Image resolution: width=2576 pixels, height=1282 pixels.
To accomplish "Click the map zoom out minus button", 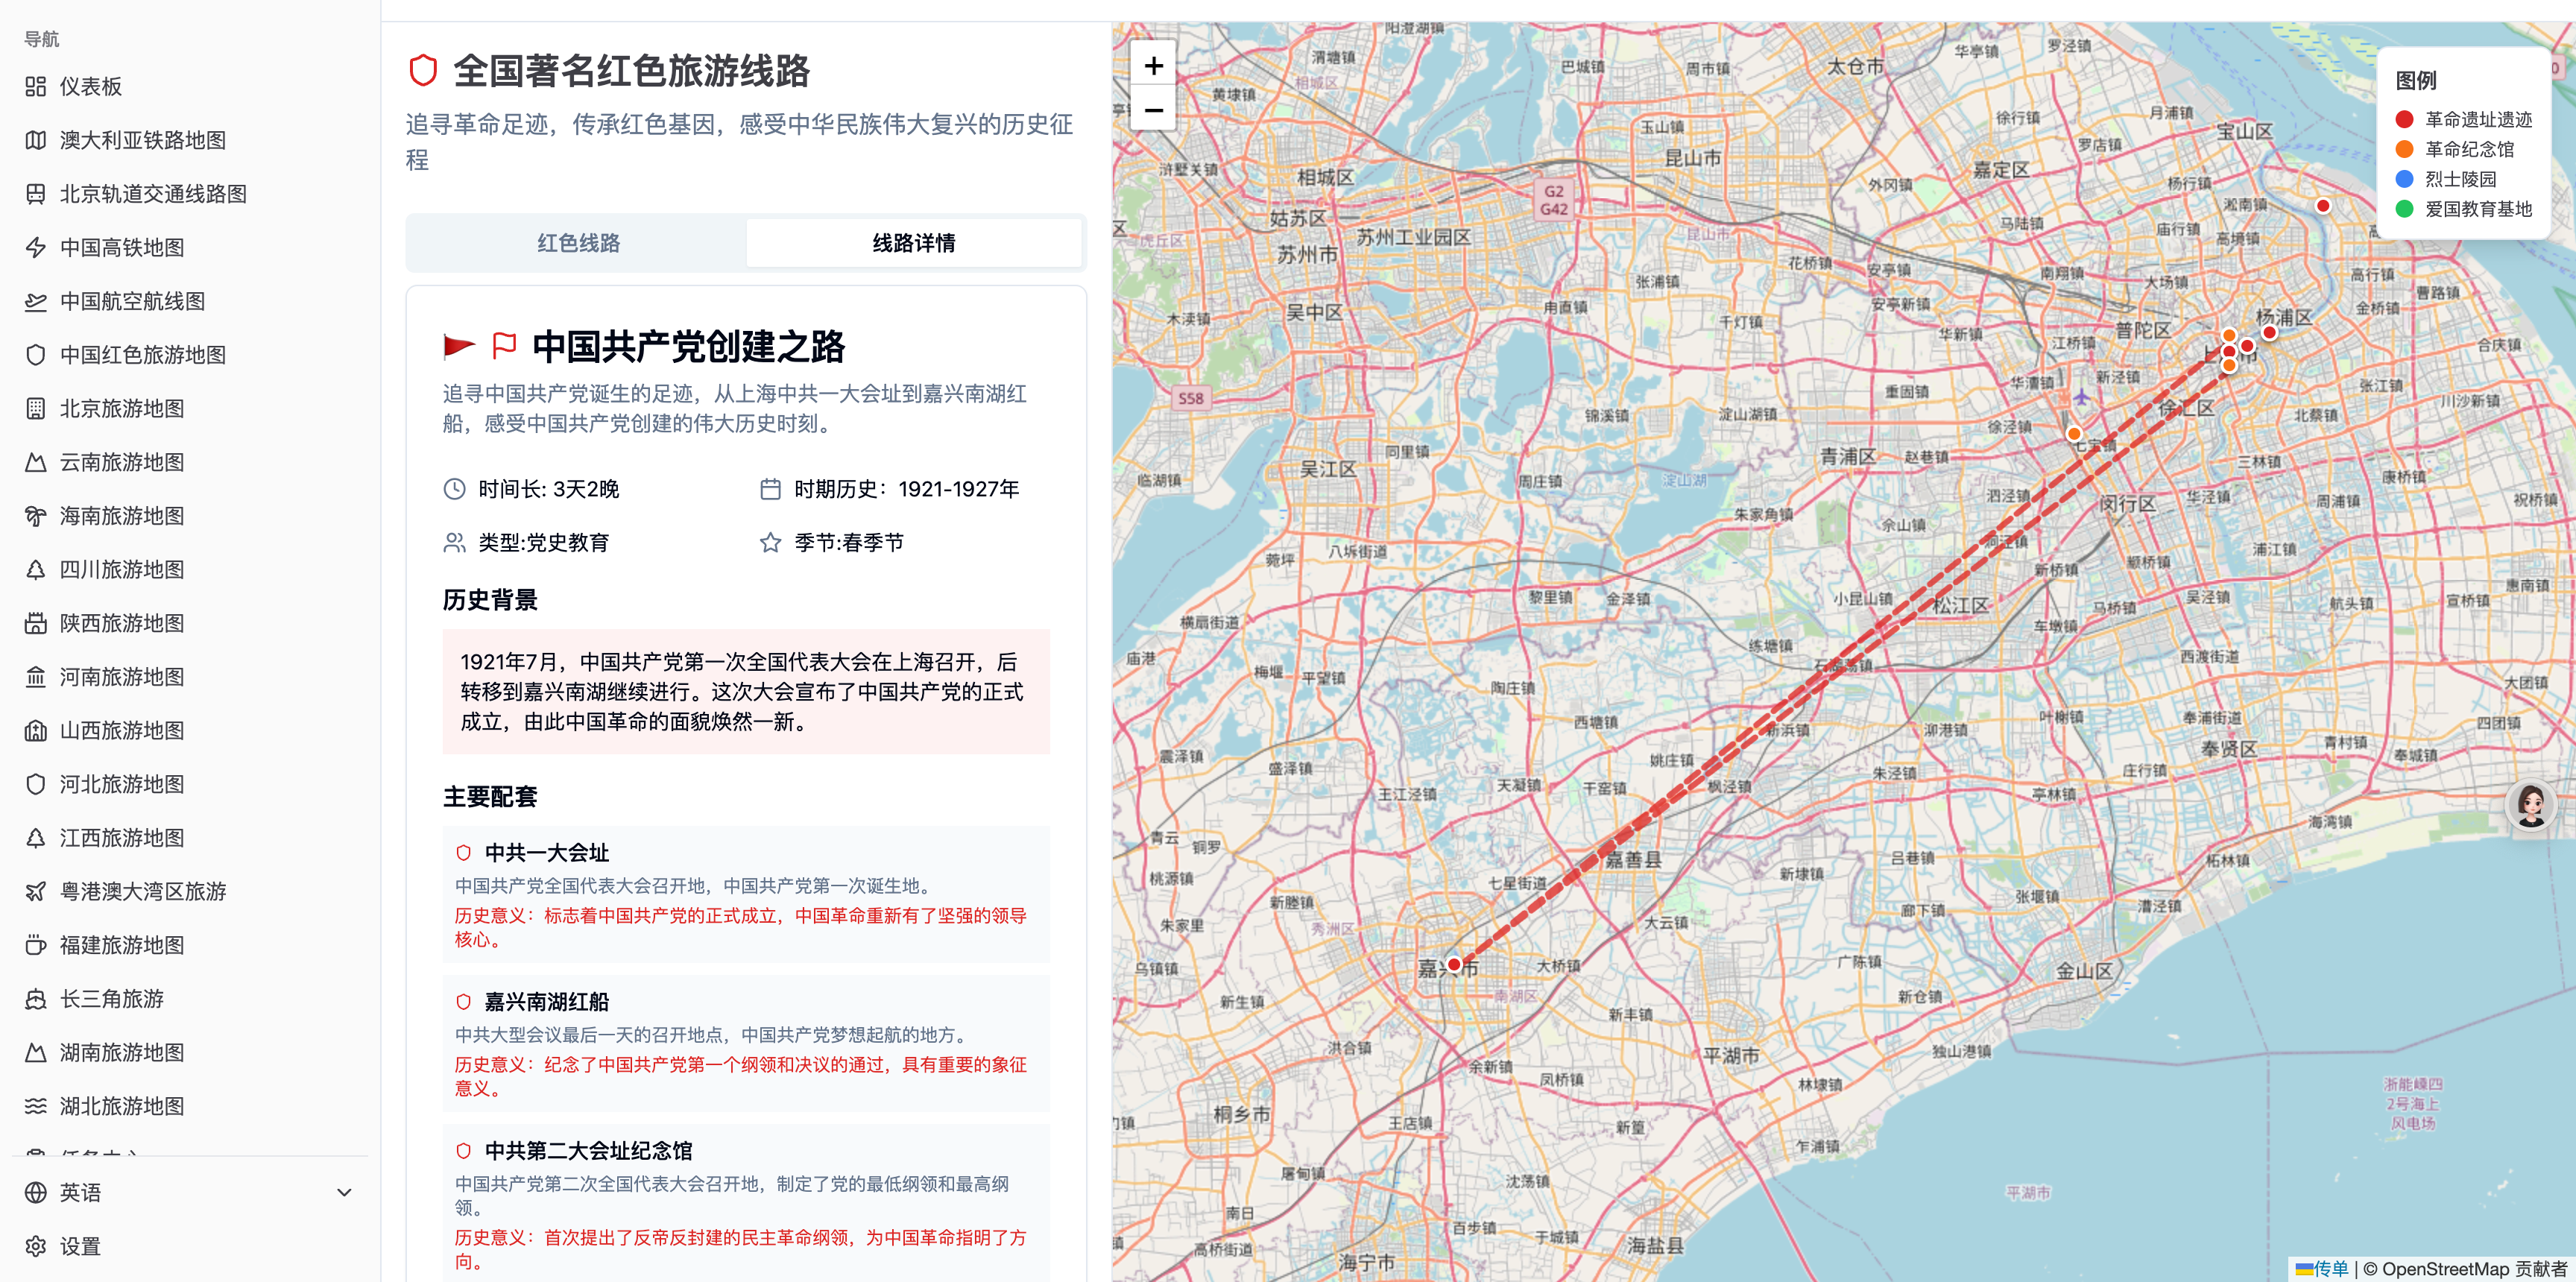I will pyautogui.click(x=1153, y=110).
